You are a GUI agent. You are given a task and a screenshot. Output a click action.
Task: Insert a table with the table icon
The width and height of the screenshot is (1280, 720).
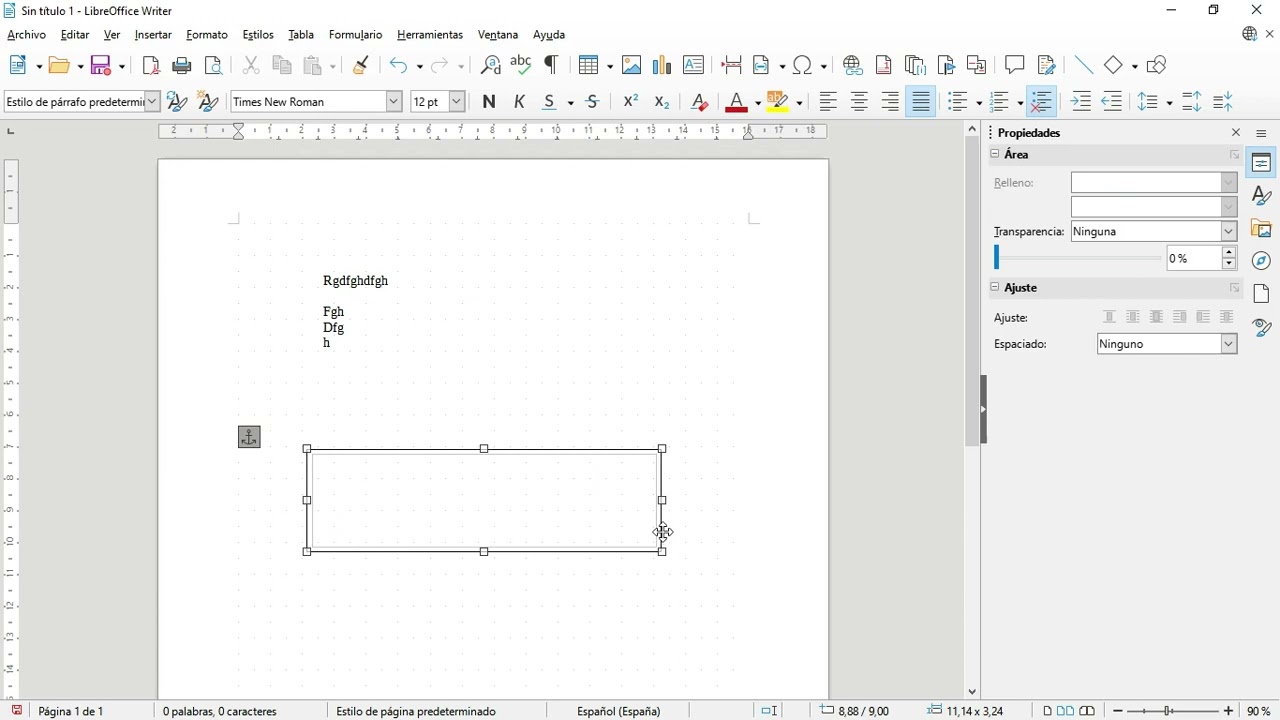point(590,66)
